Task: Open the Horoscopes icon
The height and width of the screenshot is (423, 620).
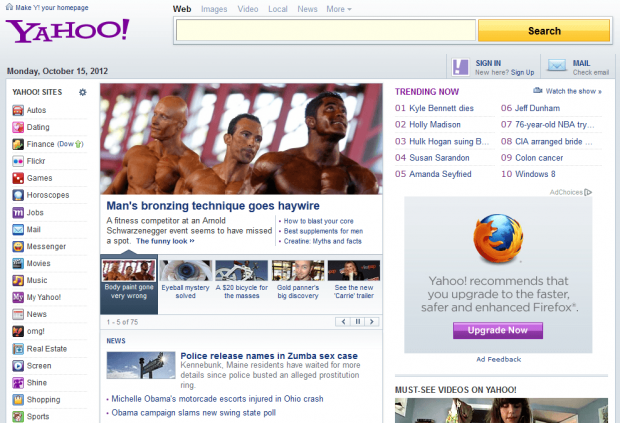Action: (18, 195)
